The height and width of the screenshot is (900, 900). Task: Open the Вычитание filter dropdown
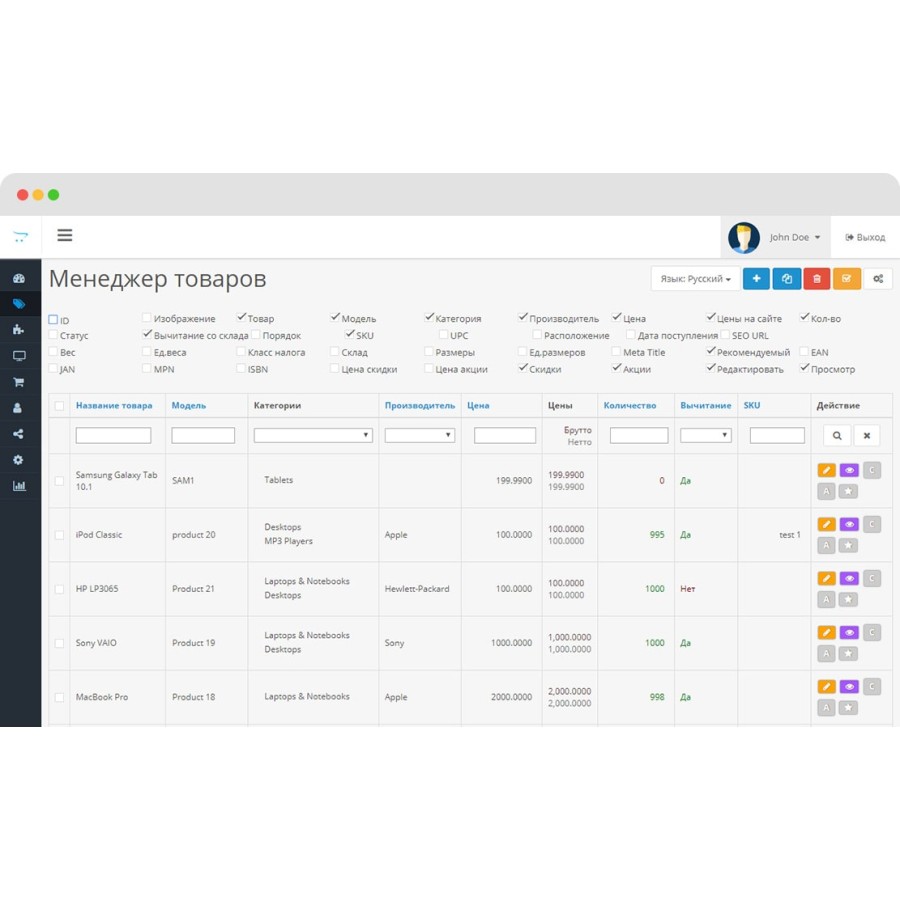coord(705,435)
